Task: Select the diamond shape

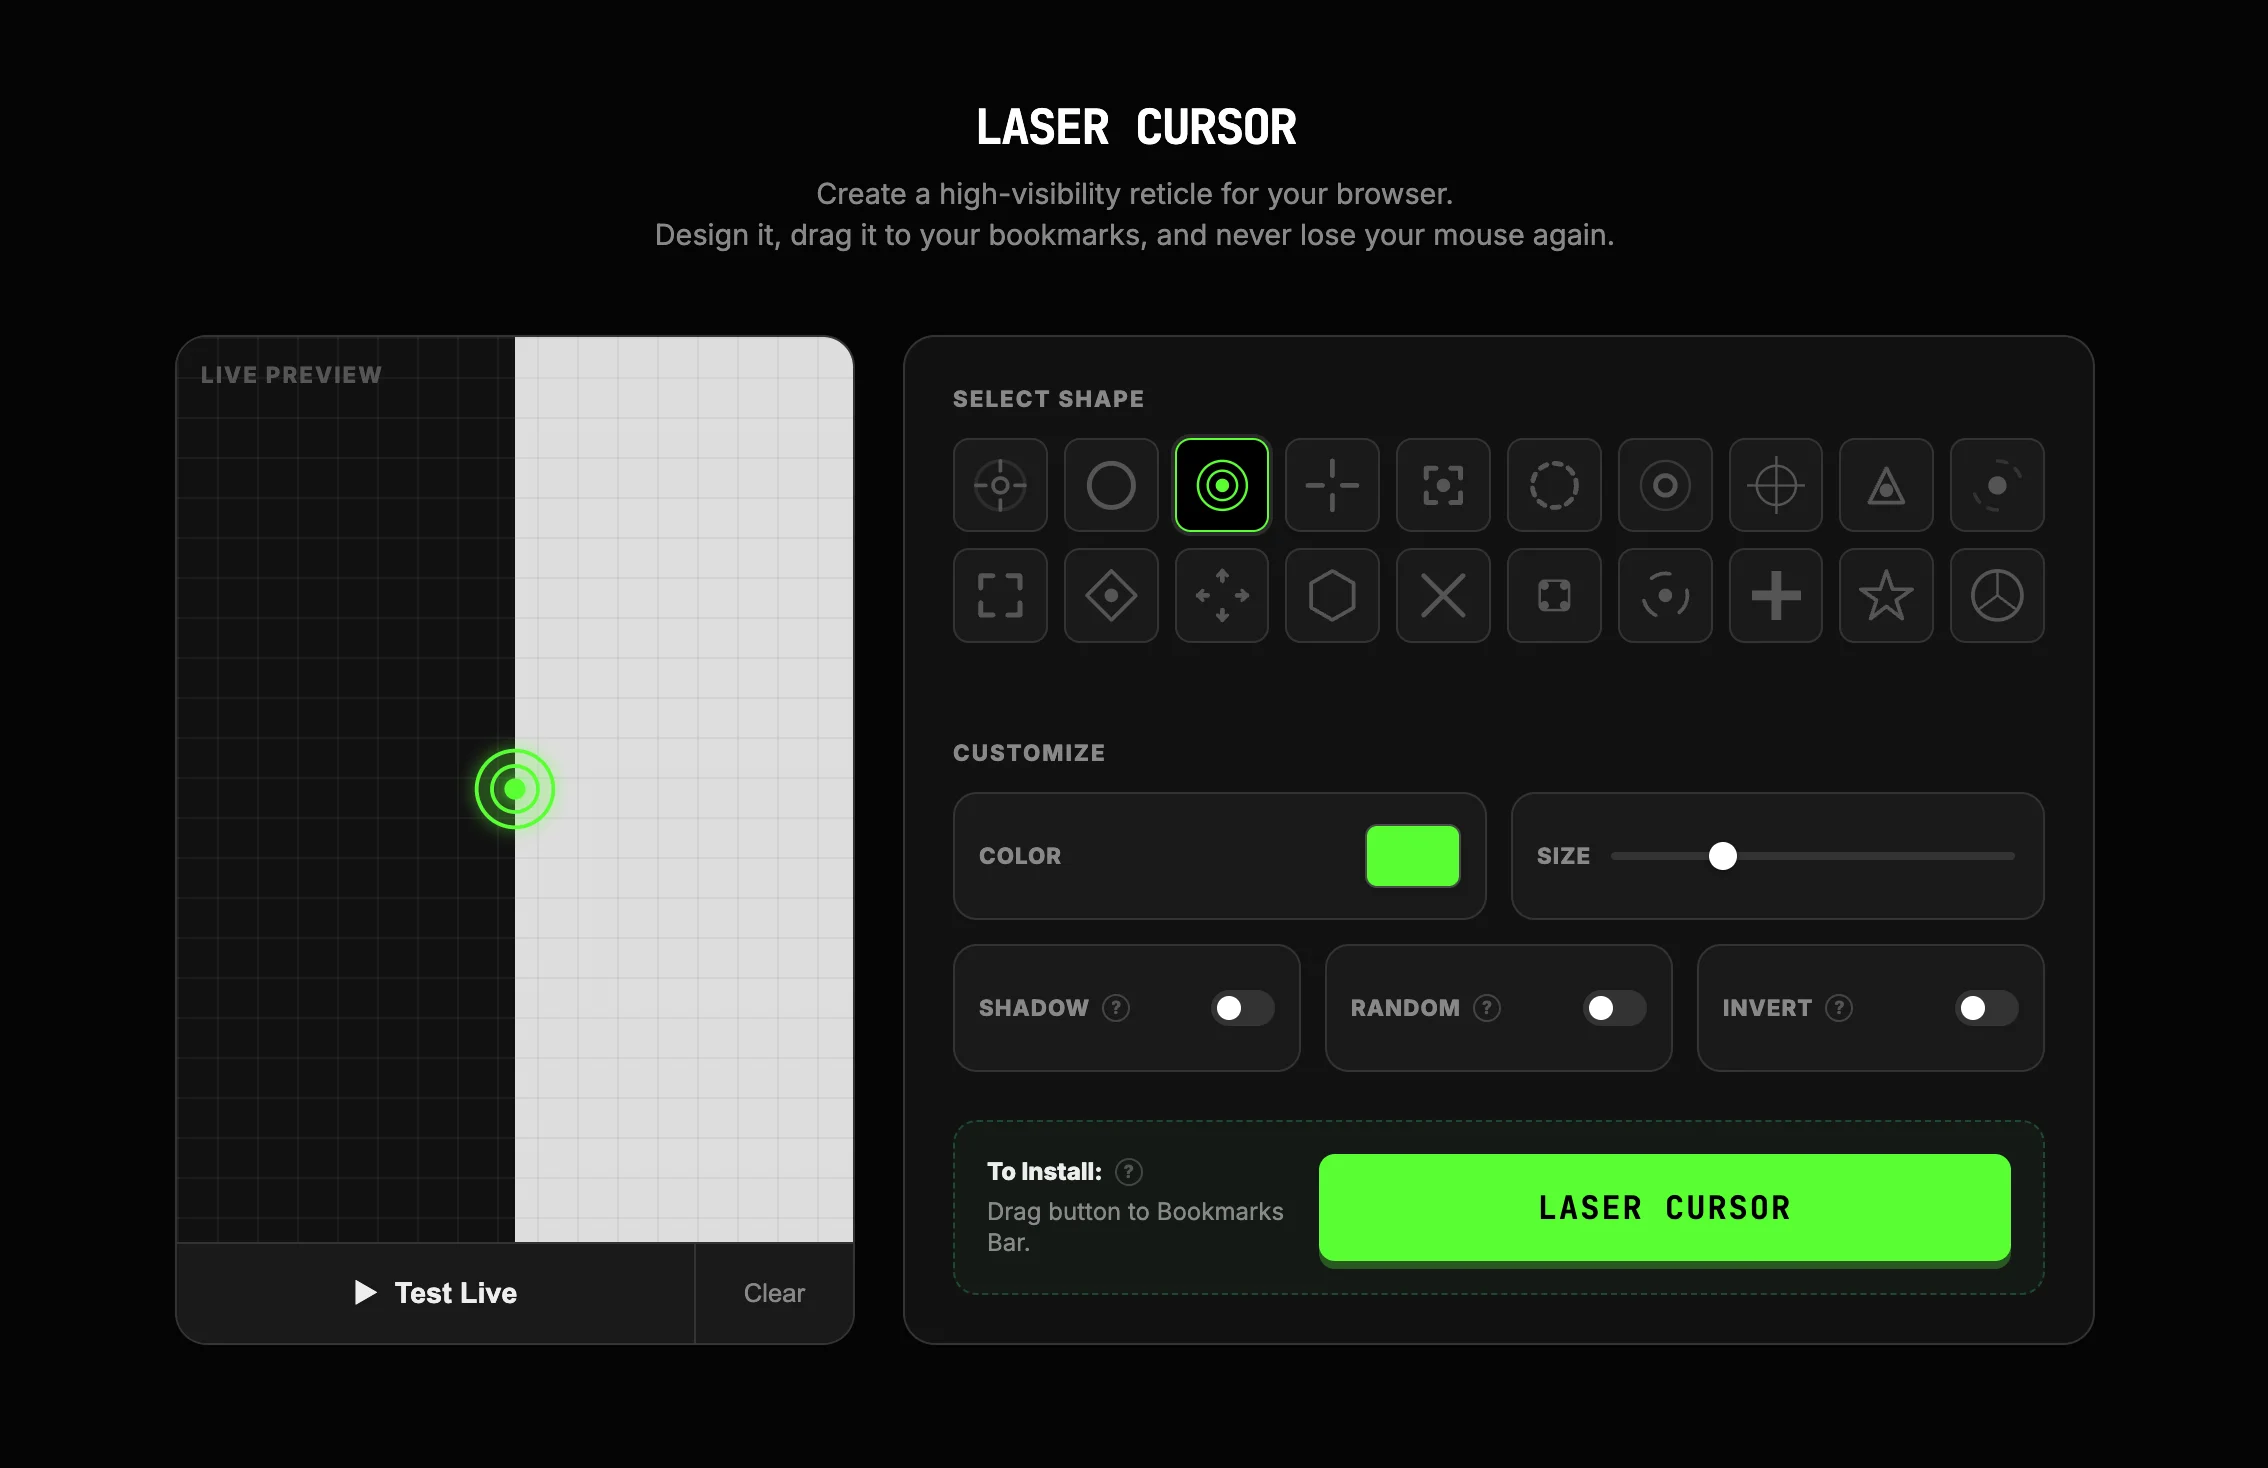Action: pyautogui.click(x=1111, y=596)
